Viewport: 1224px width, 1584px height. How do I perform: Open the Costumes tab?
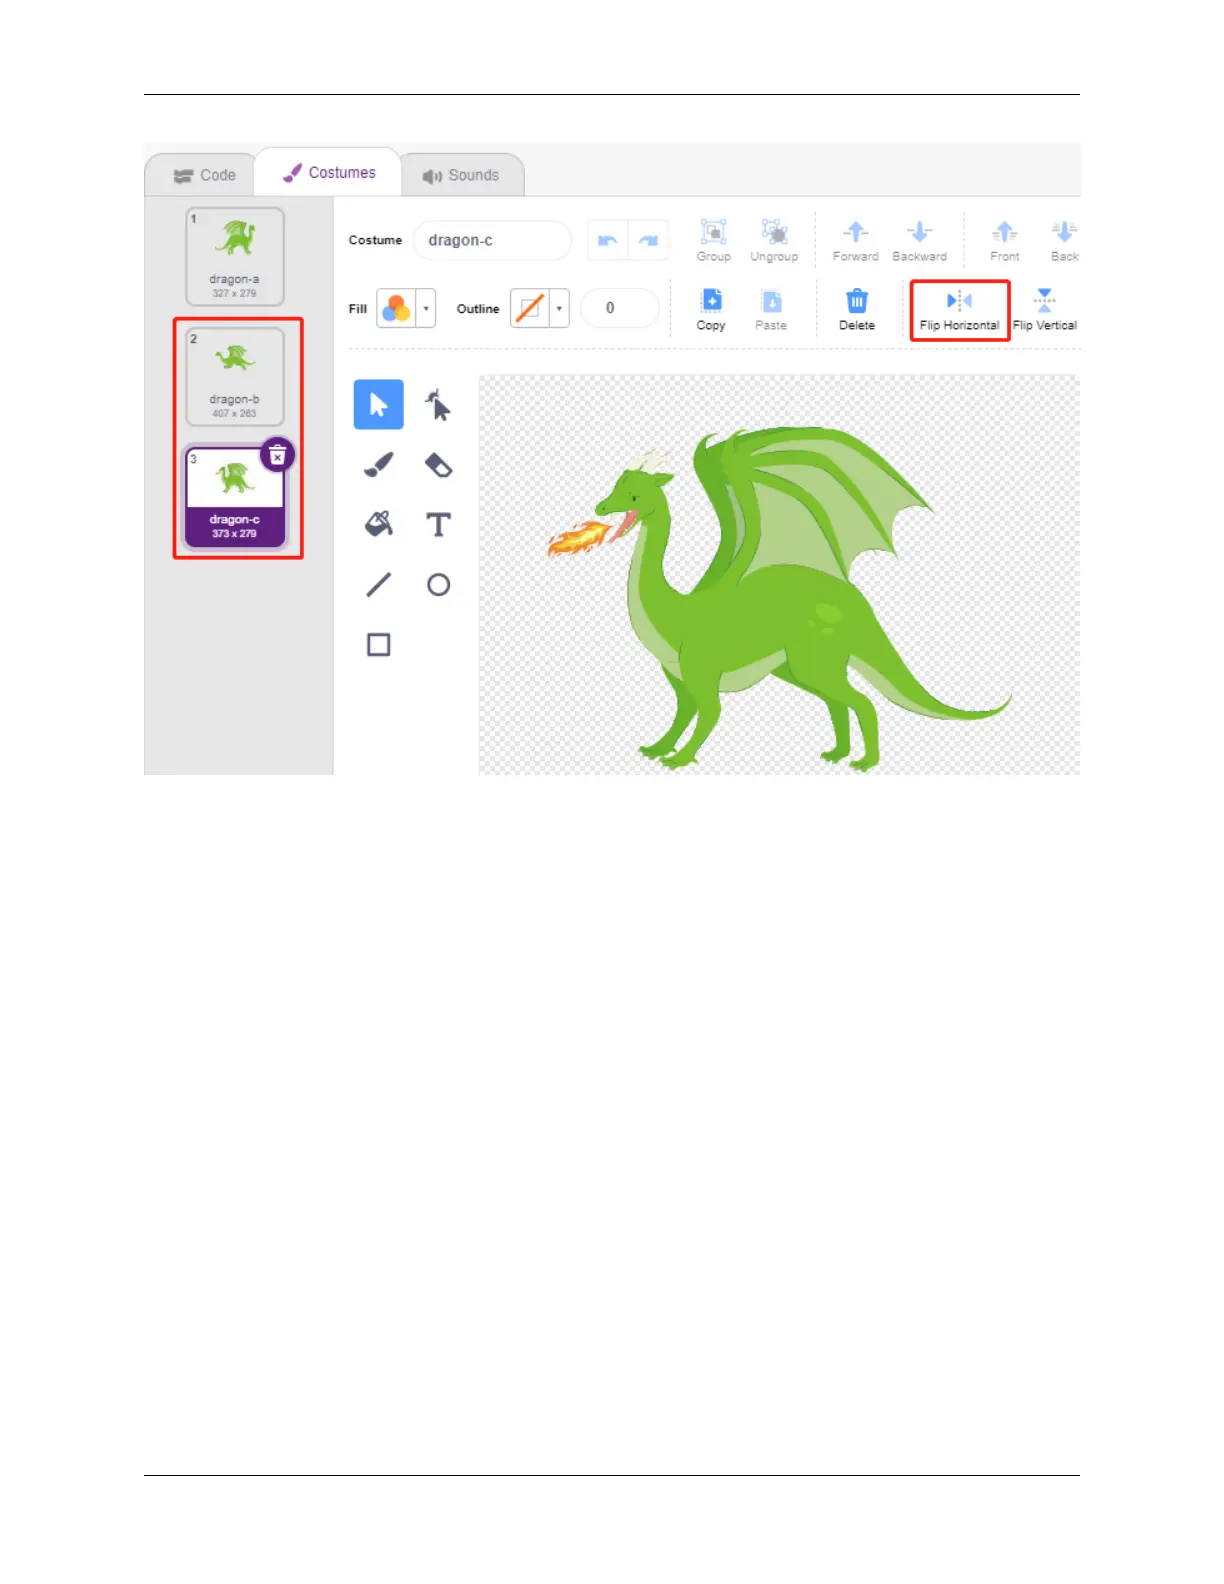329,173
